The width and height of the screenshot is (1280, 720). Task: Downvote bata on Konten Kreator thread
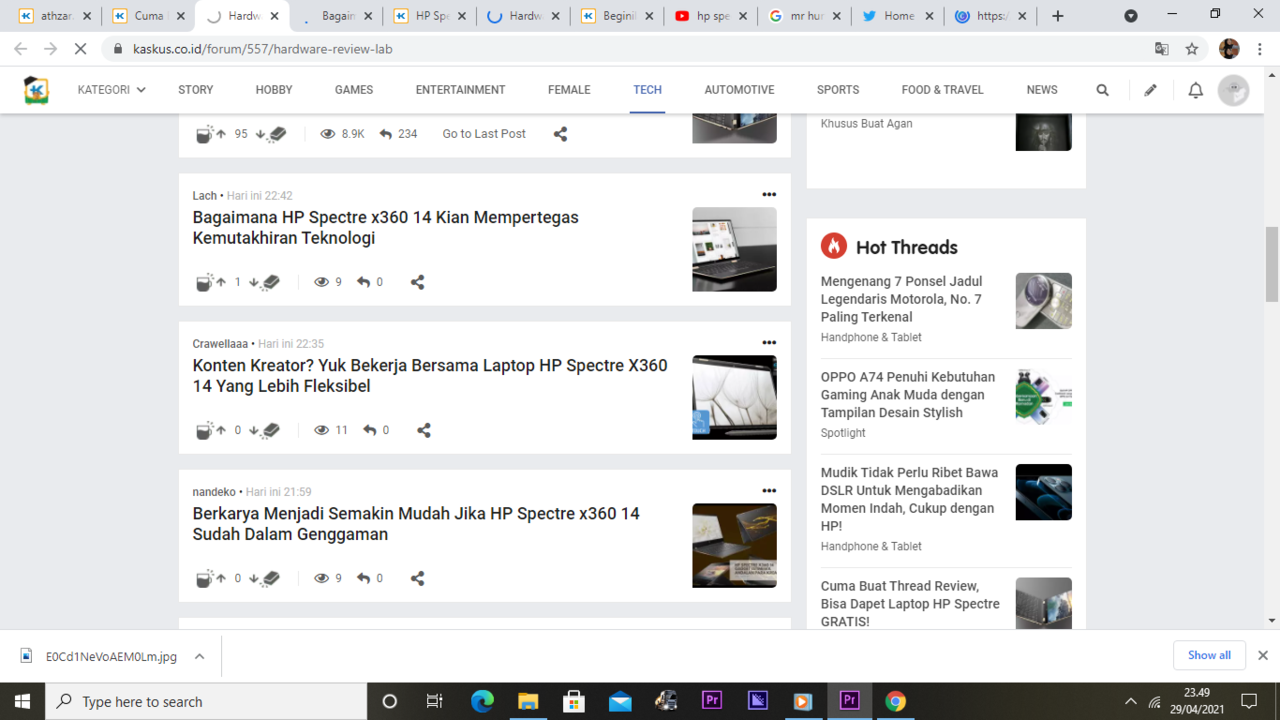267,430
